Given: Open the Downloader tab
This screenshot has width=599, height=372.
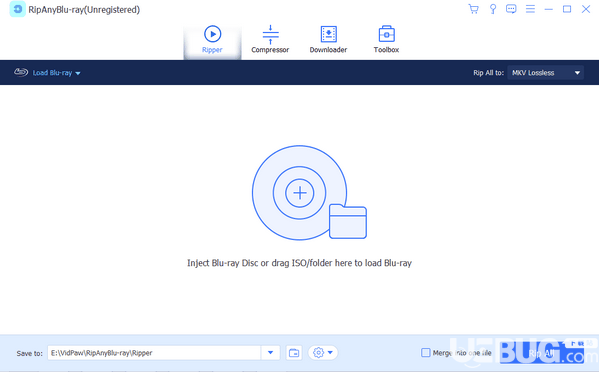Looking at the screenshot, I should 329,40.
